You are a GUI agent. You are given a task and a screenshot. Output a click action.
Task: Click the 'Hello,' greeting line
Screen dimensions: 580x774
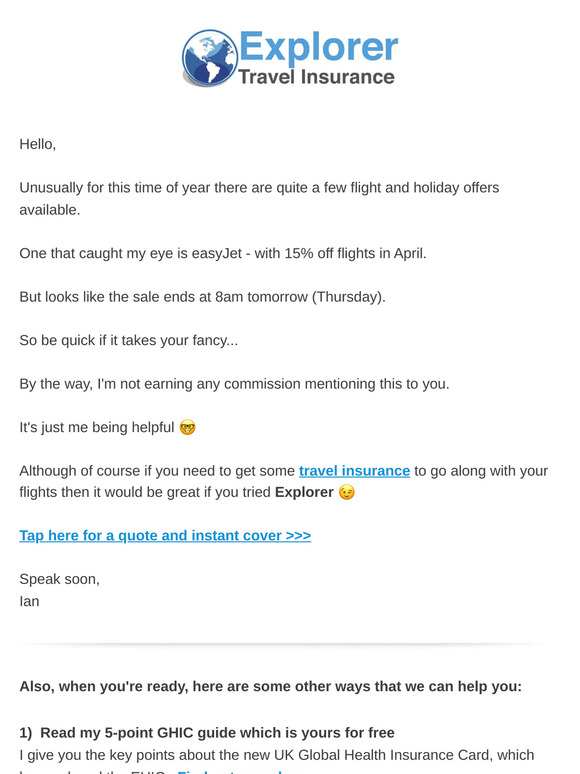[38, 144]
